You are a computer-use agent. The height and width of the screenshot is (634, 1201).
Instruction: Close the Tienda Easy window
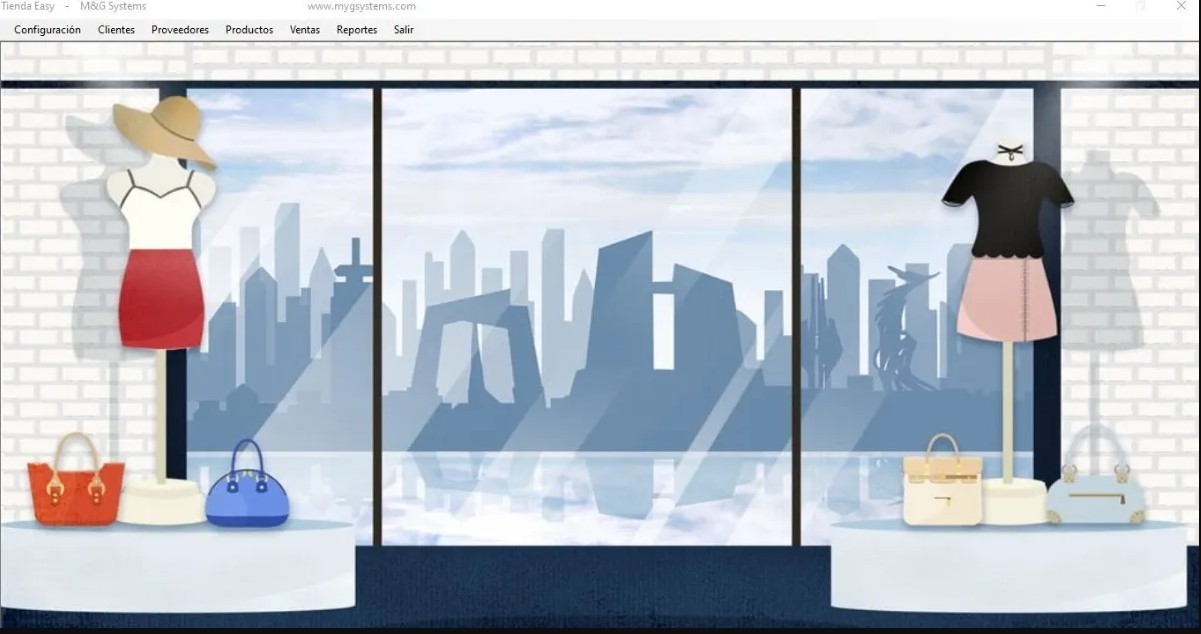[1181, 6]
